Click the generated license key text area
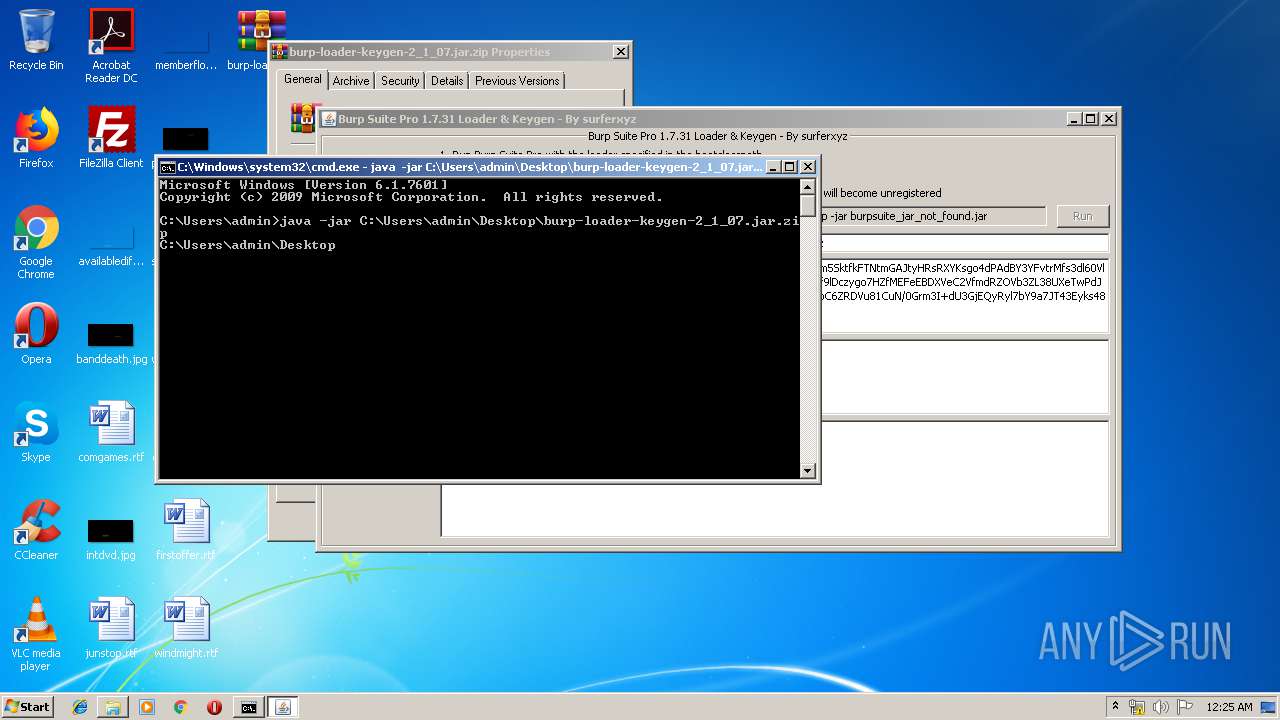 [x=964, y=296]
